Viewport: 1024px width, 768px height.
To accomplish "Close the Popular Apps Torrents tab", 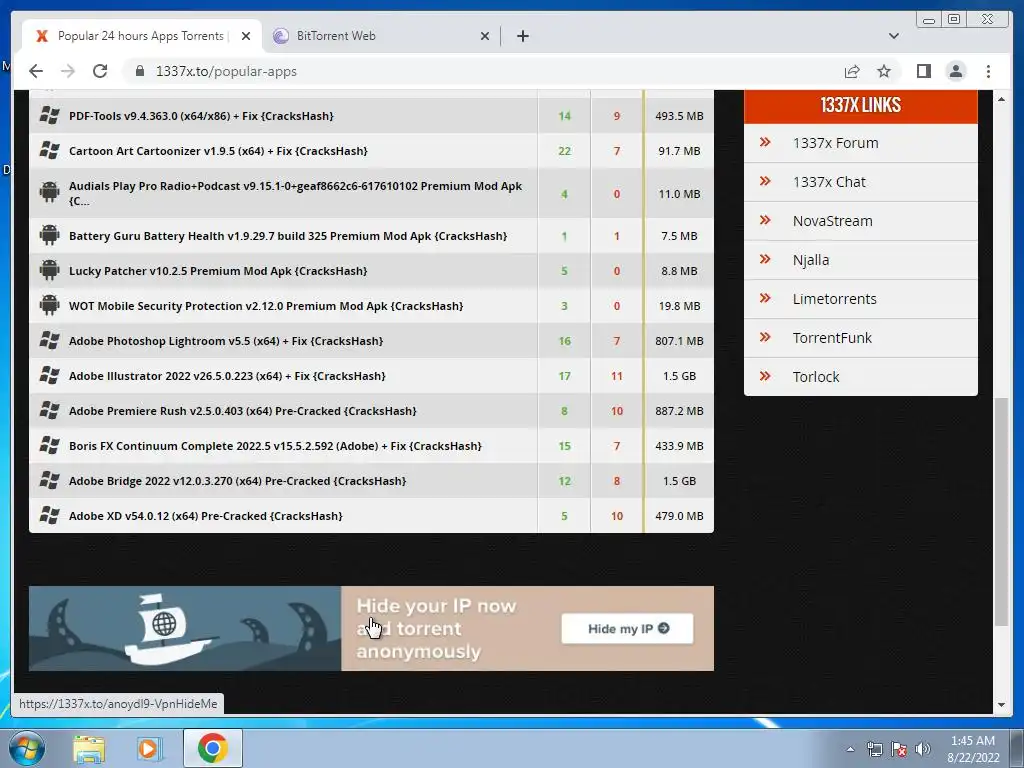I will coord(246,36).
